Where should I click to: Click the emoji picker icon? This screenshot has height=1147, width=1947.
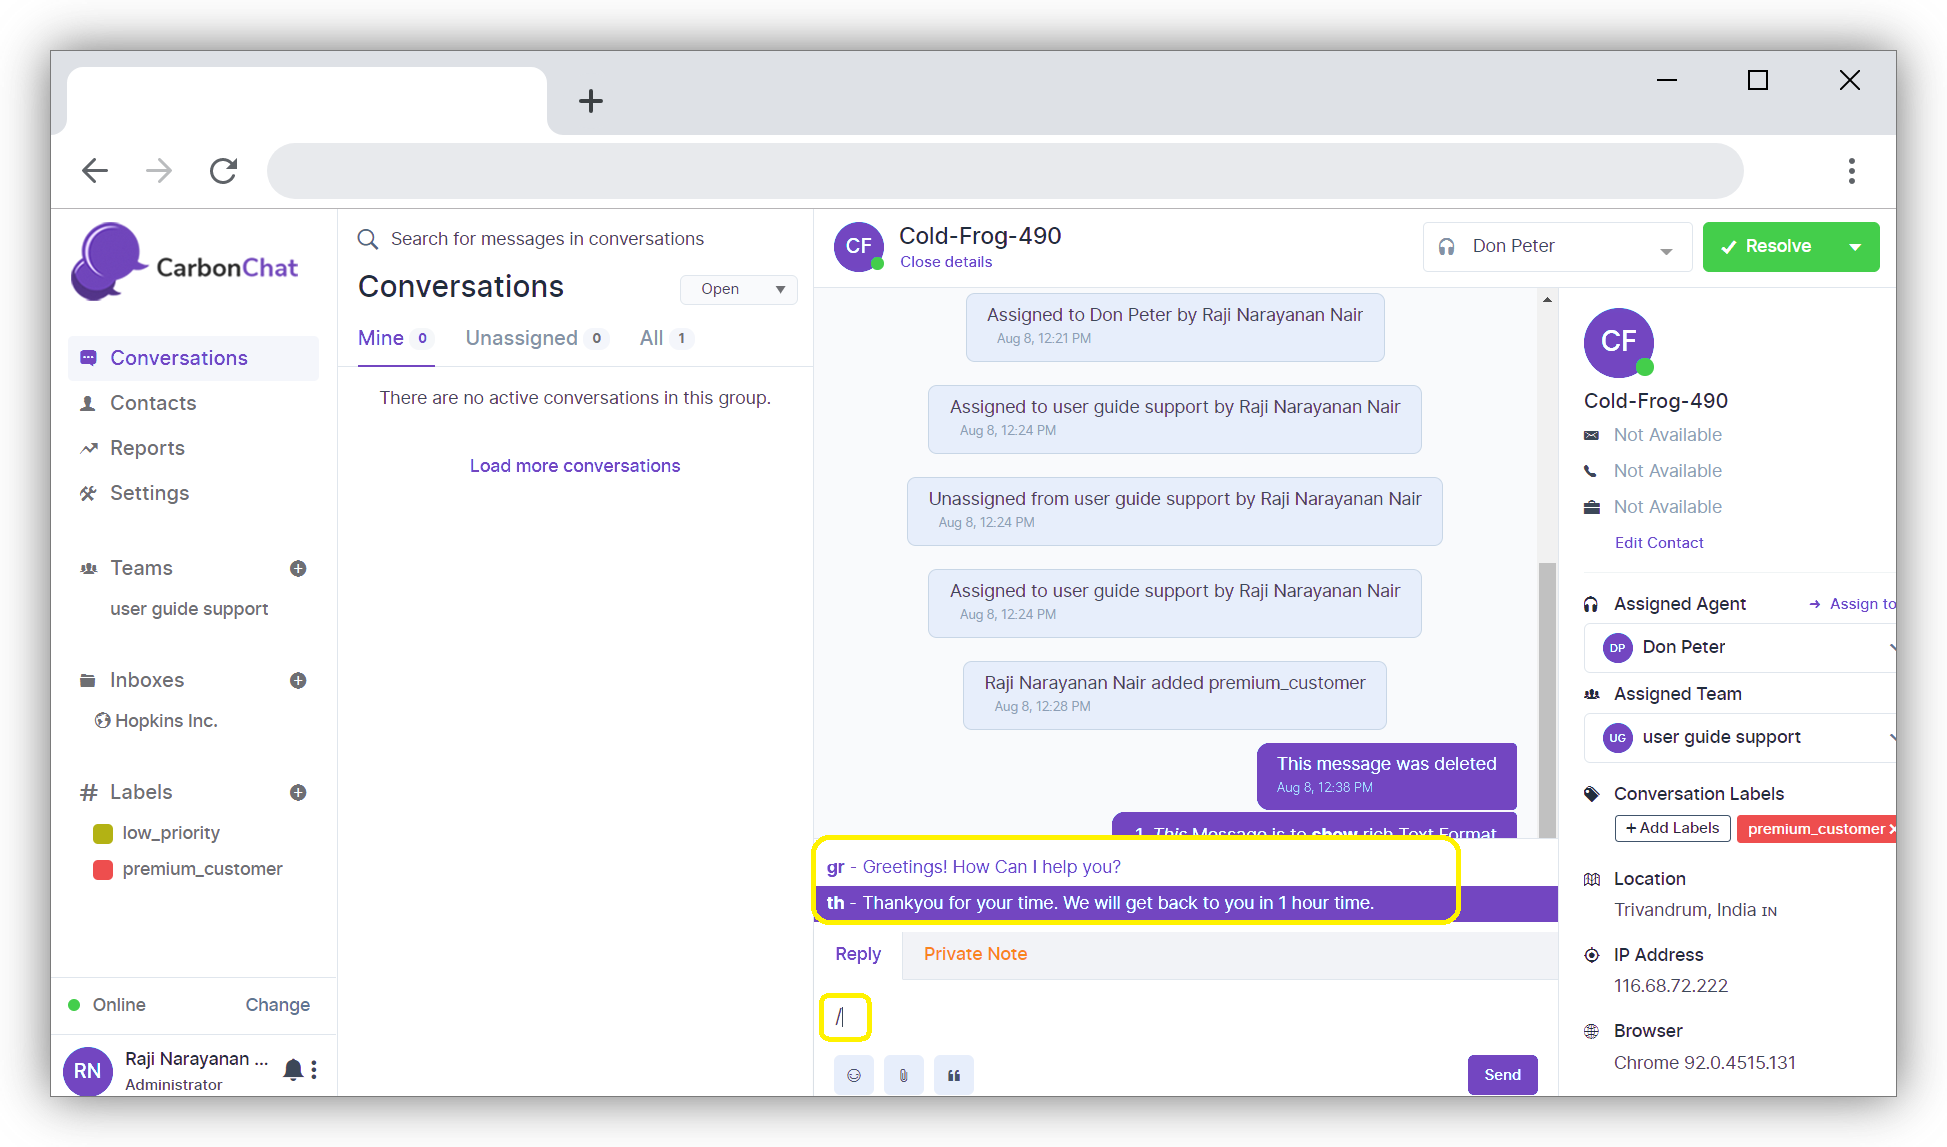pos(853,1075)
